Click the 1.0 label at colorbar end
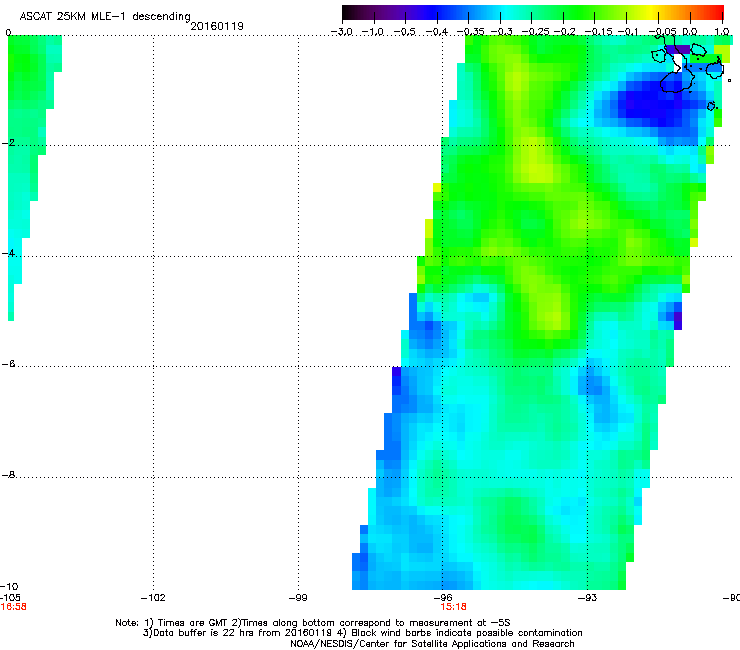 722,32
